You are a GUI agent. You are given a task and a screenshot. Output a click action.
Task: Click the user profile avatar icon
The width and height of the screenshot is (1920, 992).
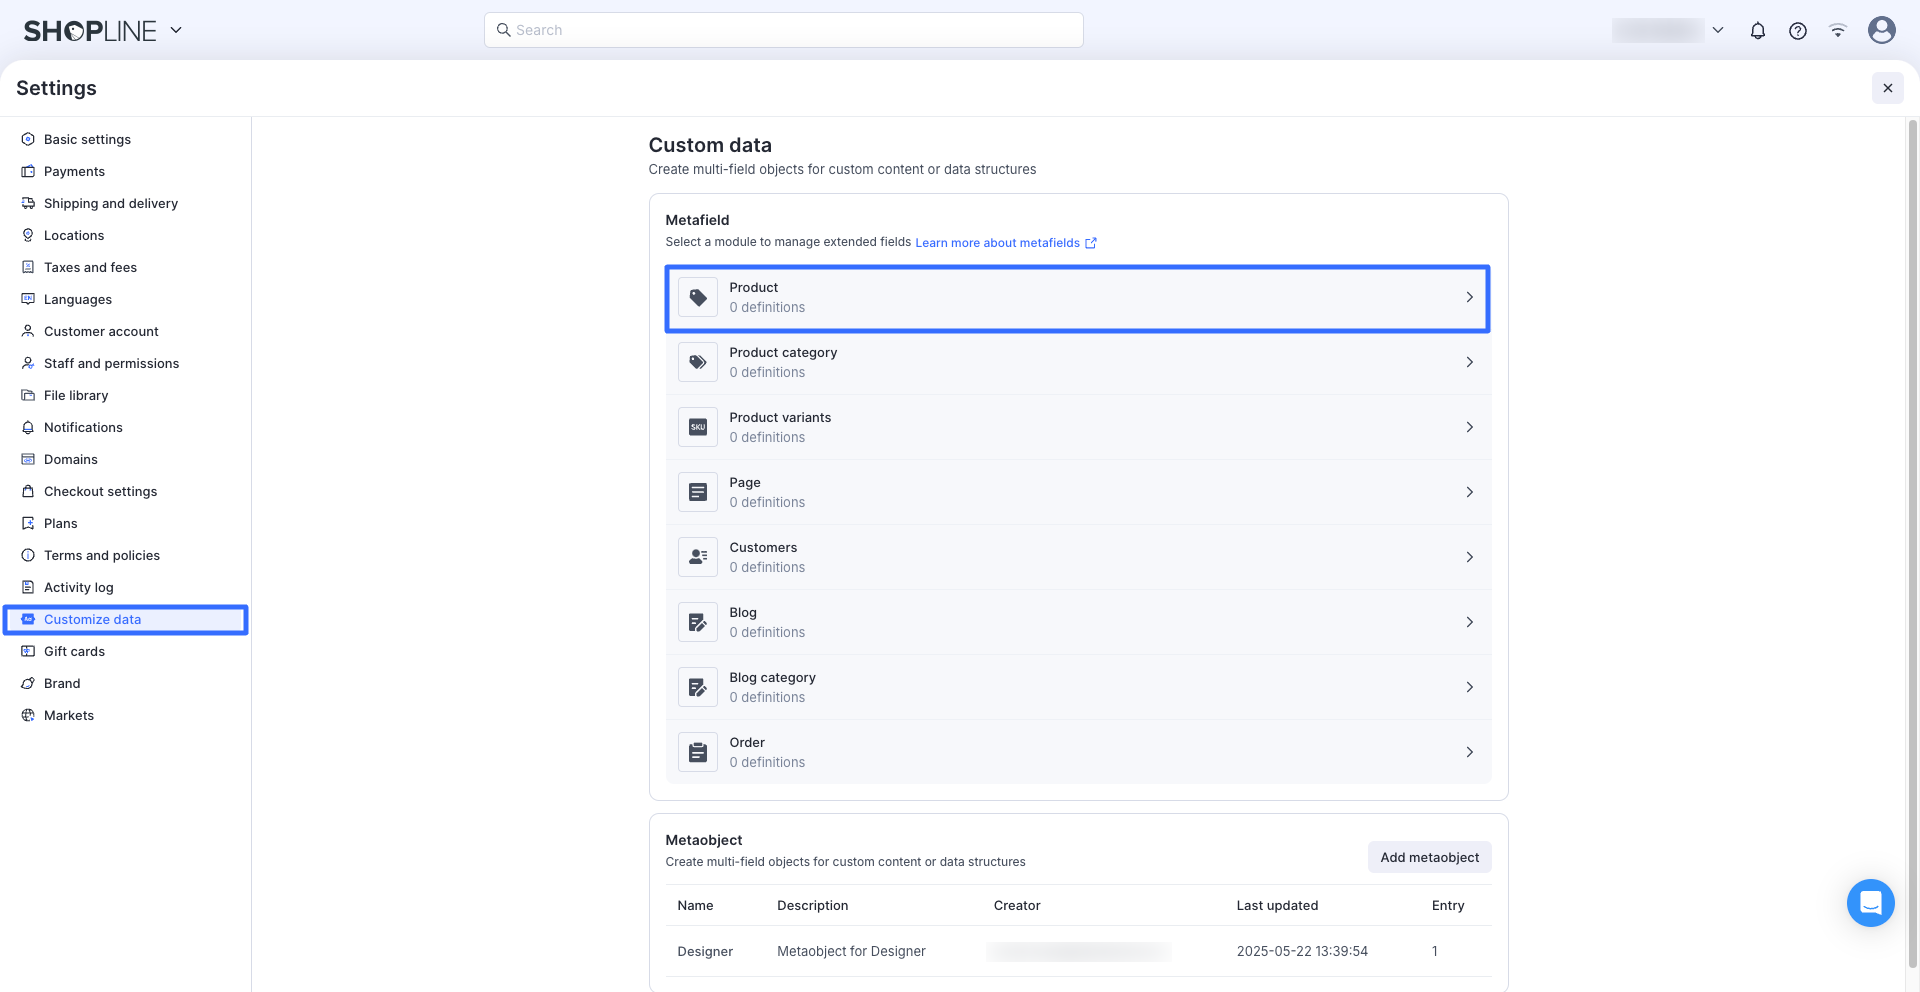pos(1881,31)
